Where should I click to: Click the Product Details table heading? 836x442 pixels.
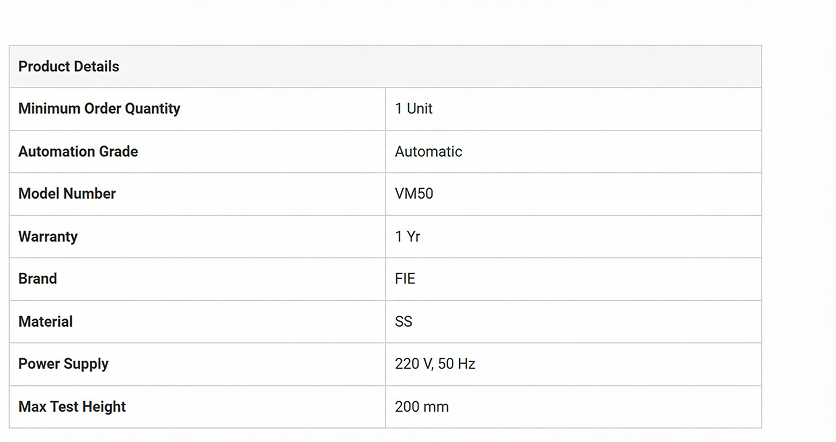(68, 66)
